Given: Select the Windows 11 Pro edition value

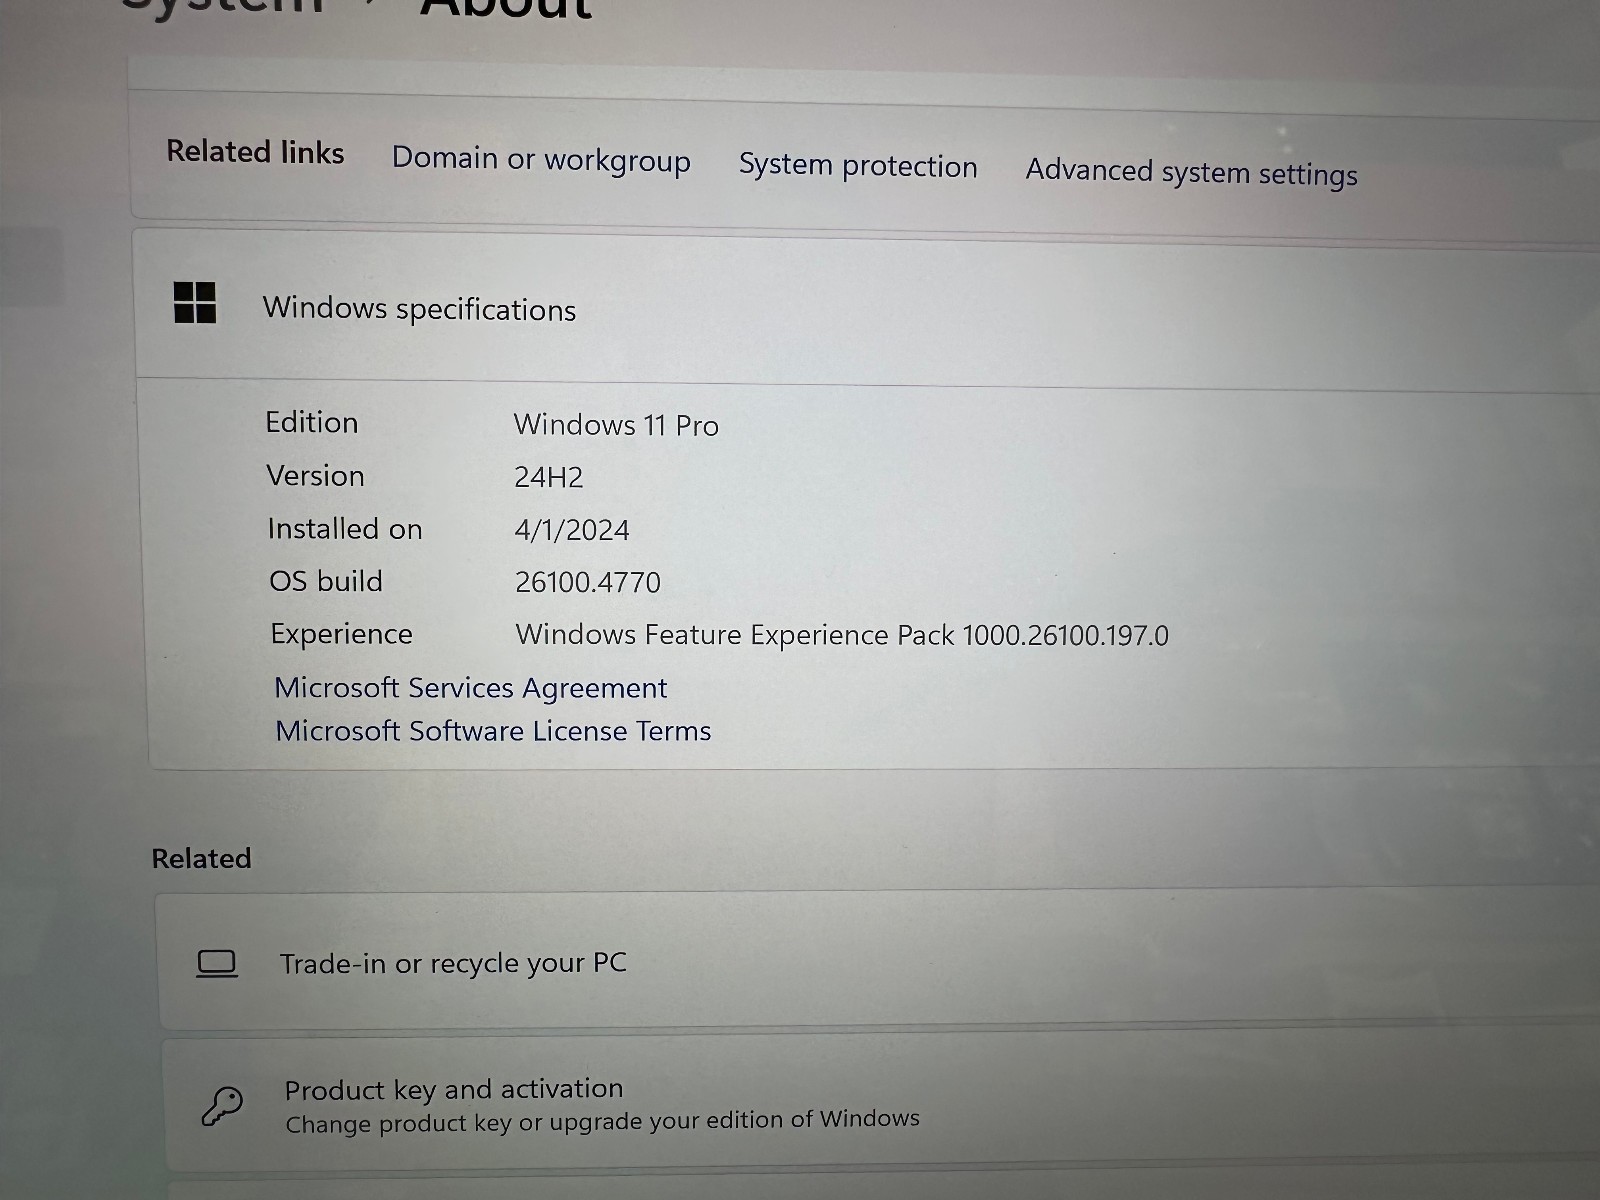Looking at the screenshot, I should point(616,425).
